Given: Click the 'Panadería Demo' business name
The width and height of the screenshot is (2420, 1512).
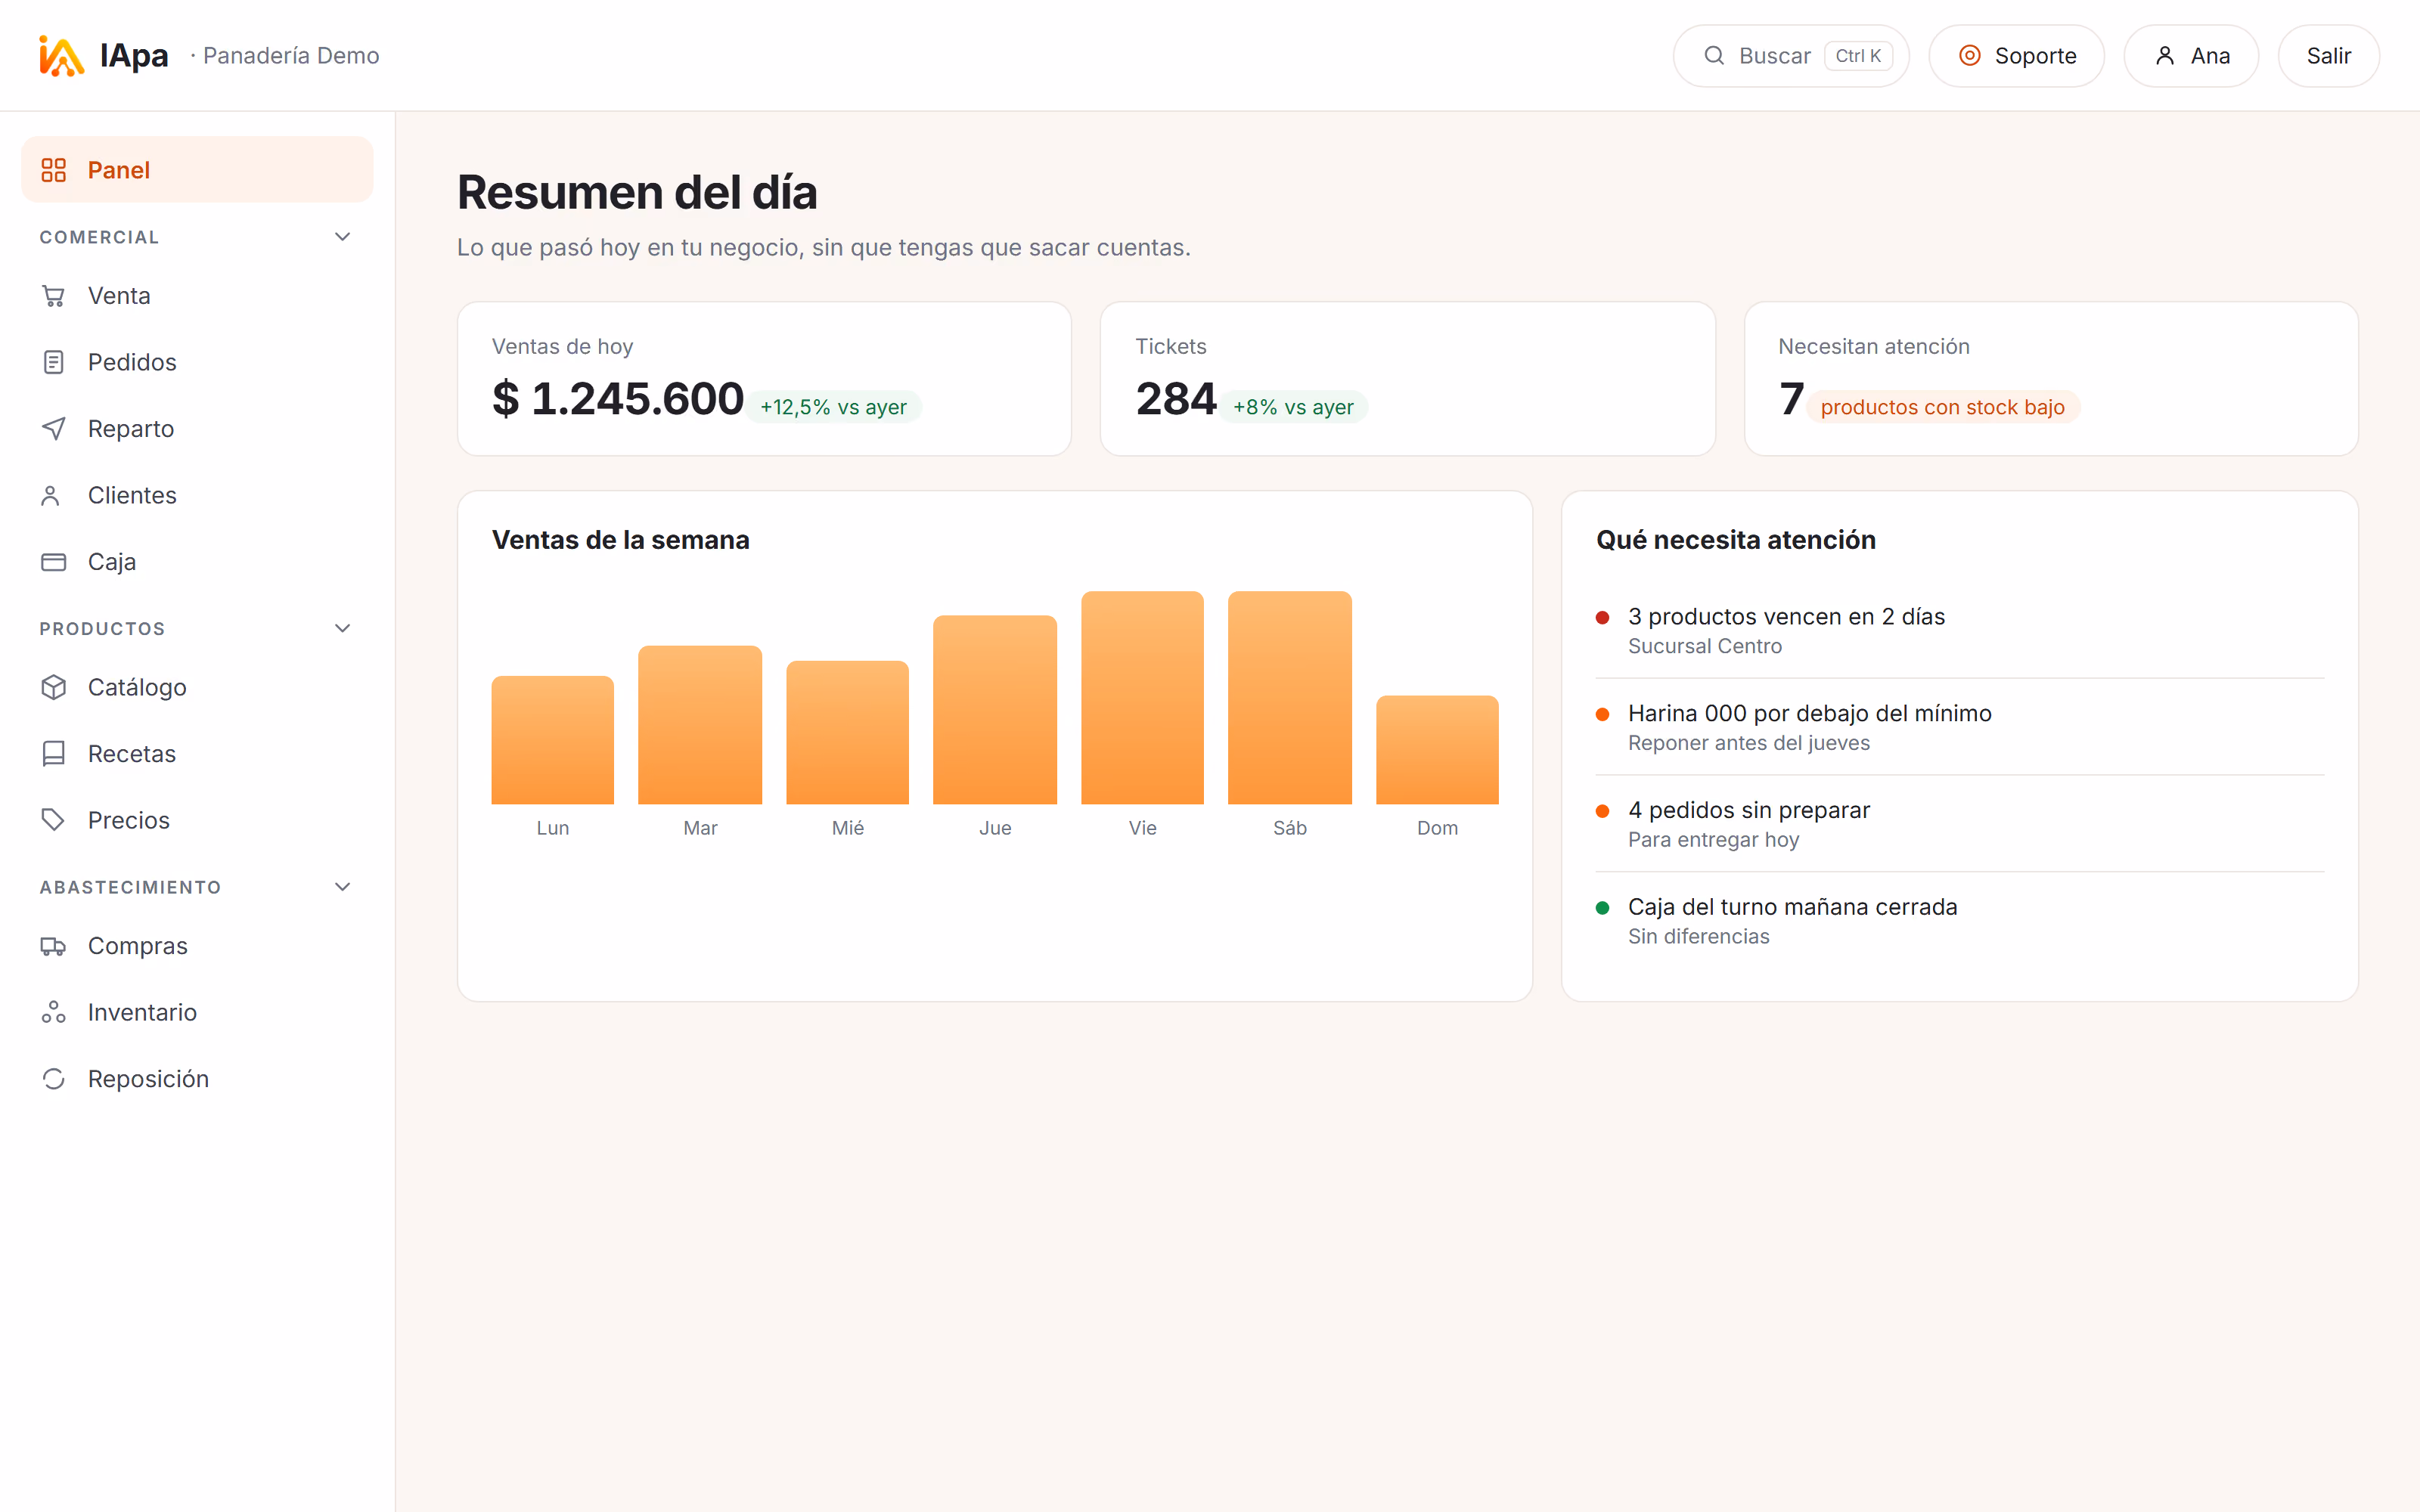Looking at the screenshot, I should pyautogui.click(x=291, y=56).
